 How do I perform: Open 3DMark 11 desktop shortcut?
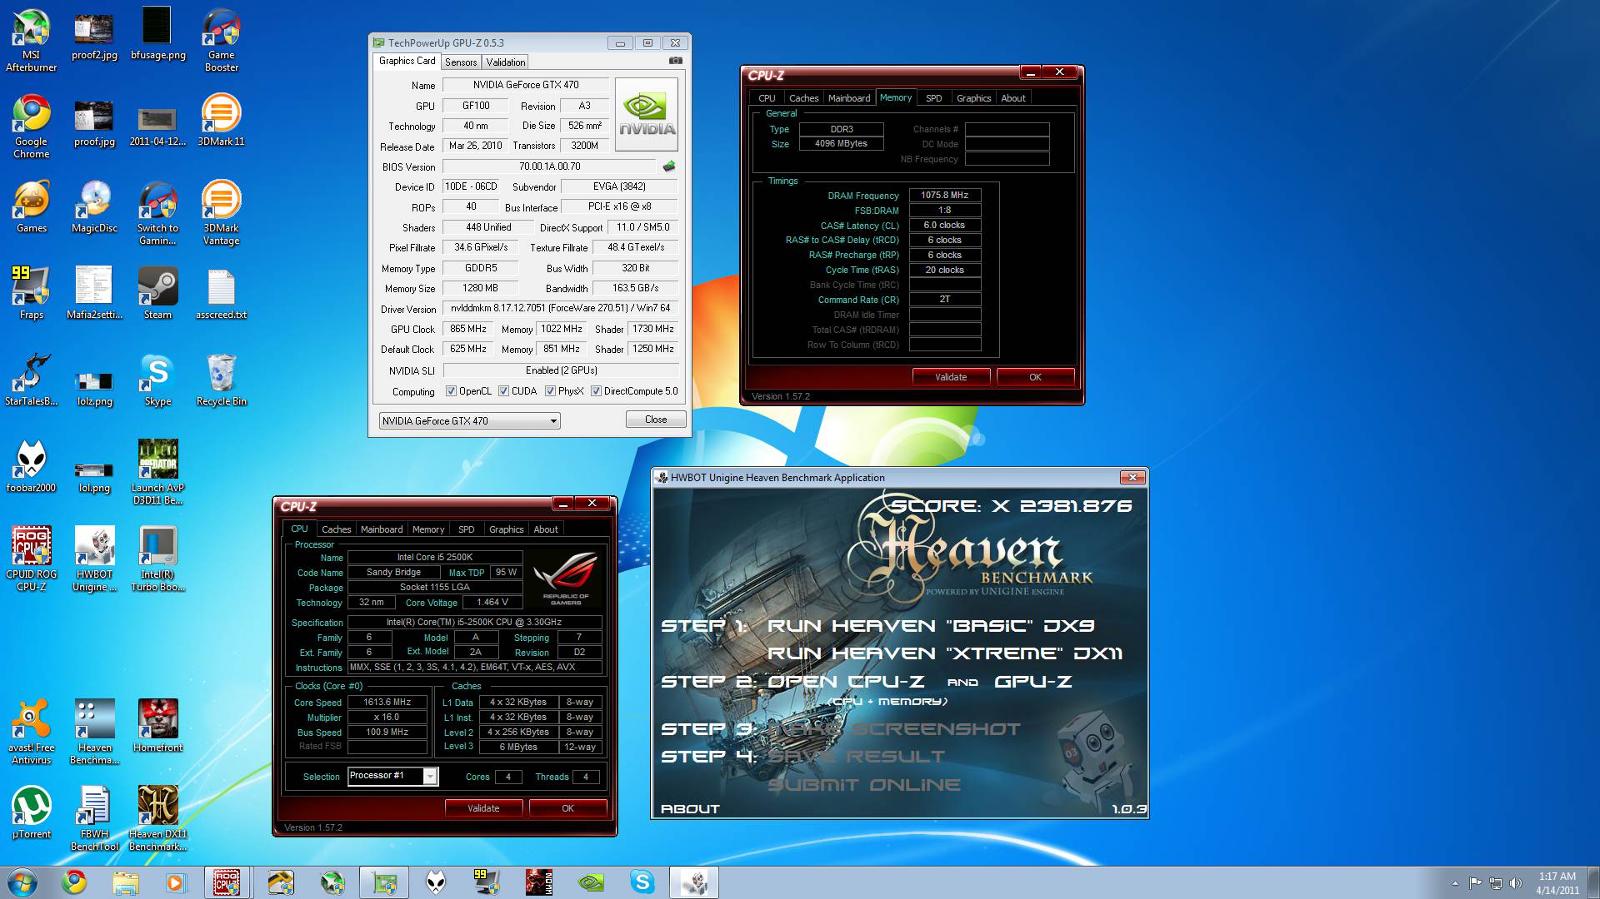click(x=221, y=120)
